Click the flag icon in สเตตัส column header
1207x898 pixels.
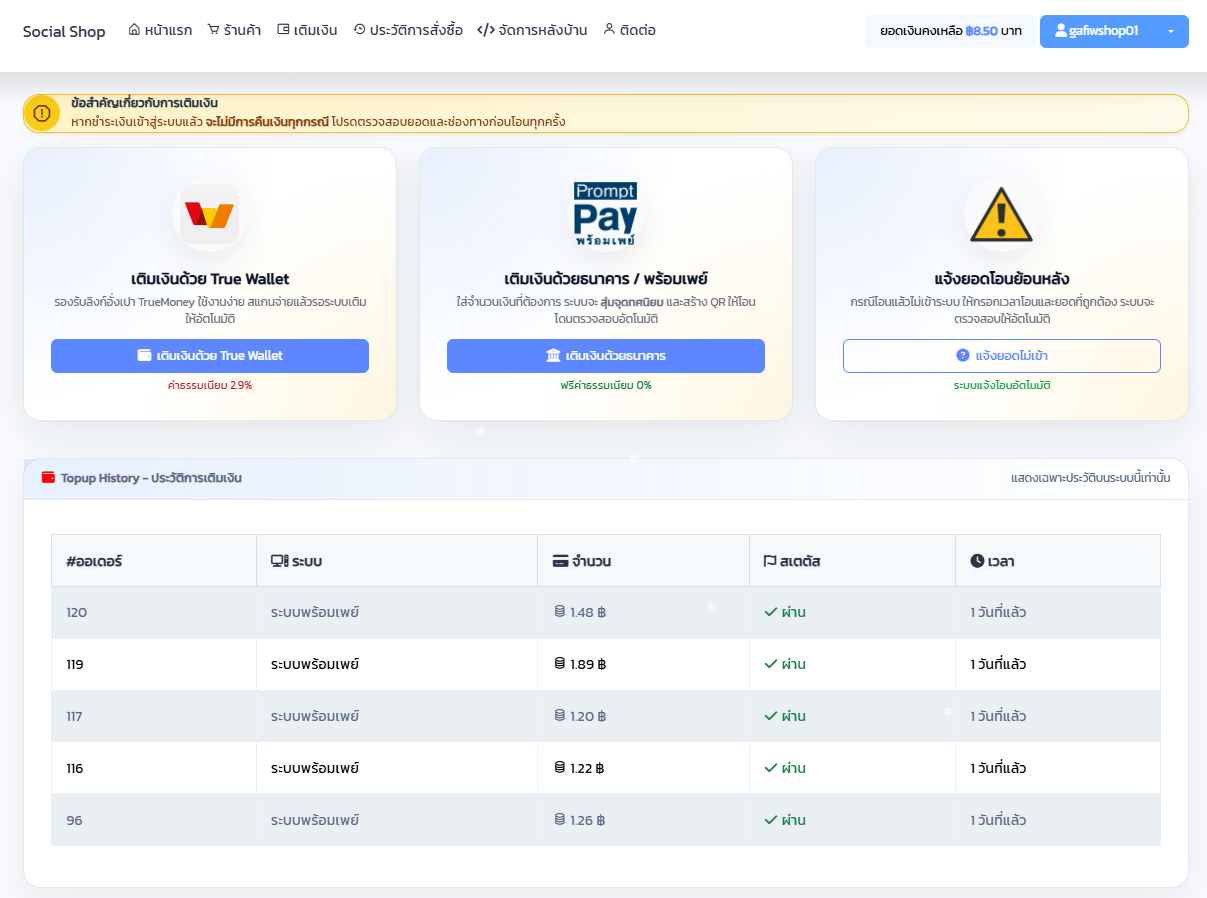(770, 561)
